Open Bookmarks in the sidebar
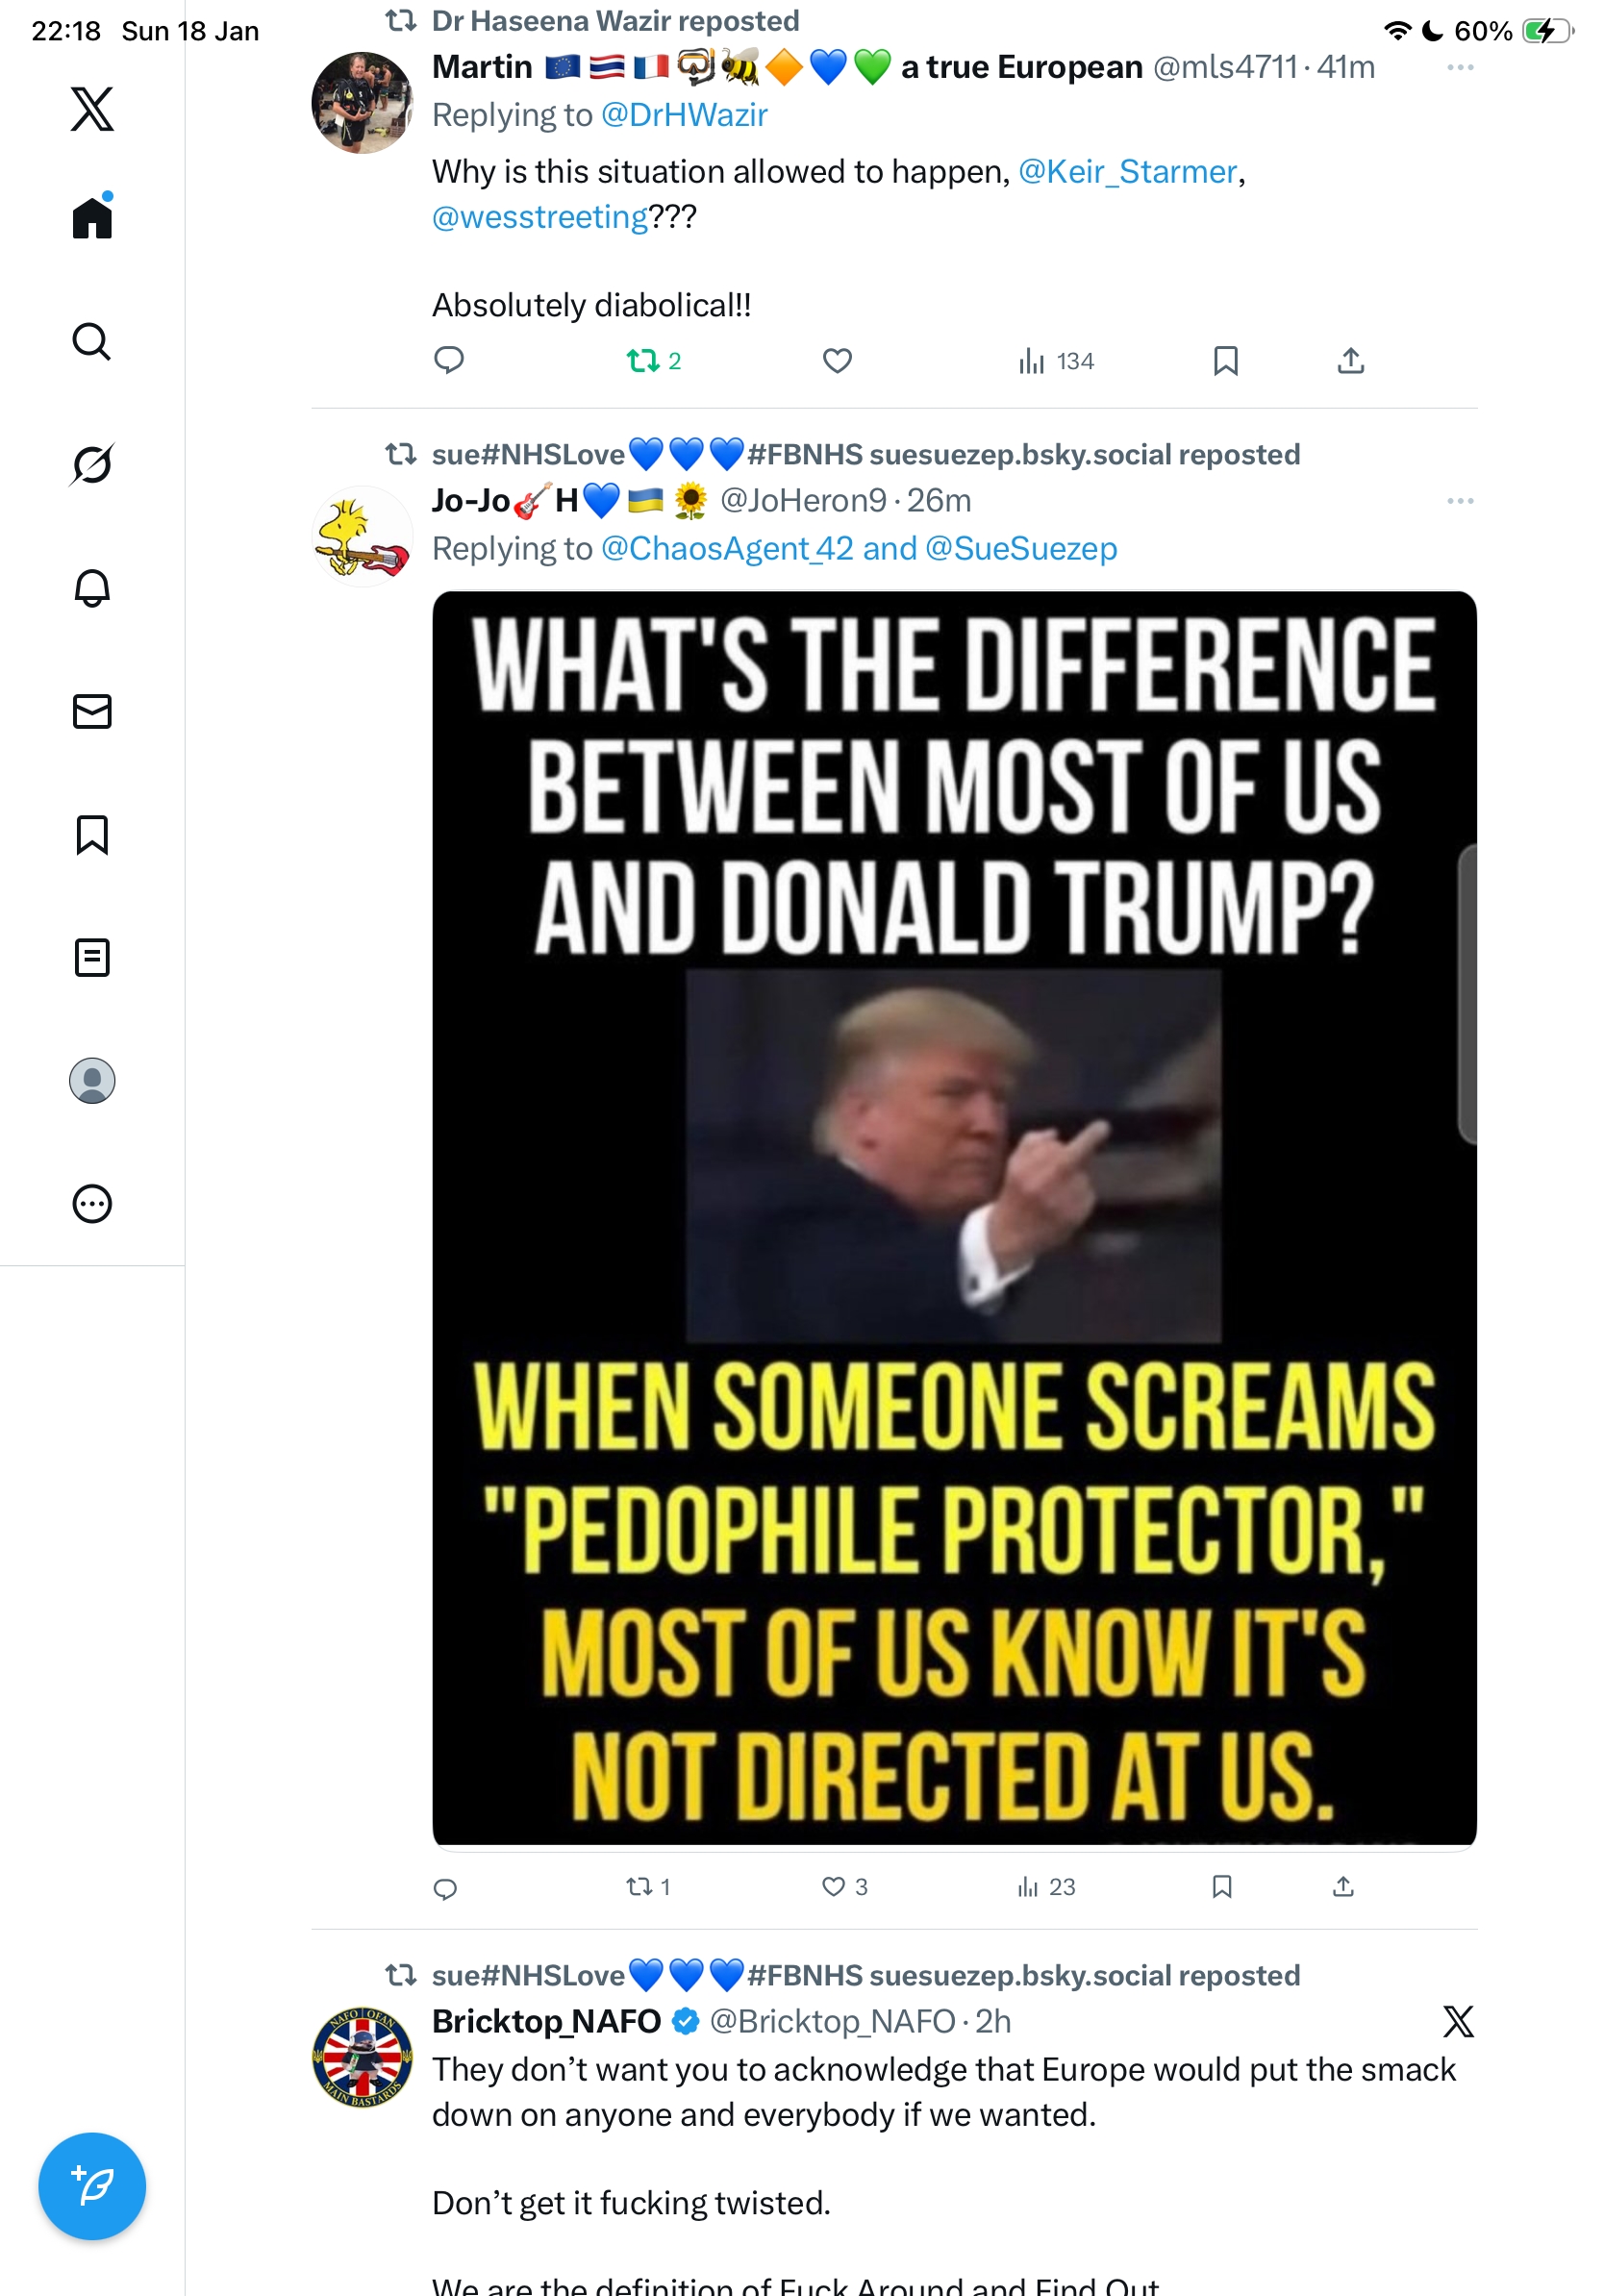Image resolution: width=1604 pixels, height=2296 pixels. (x=92, y=834)
